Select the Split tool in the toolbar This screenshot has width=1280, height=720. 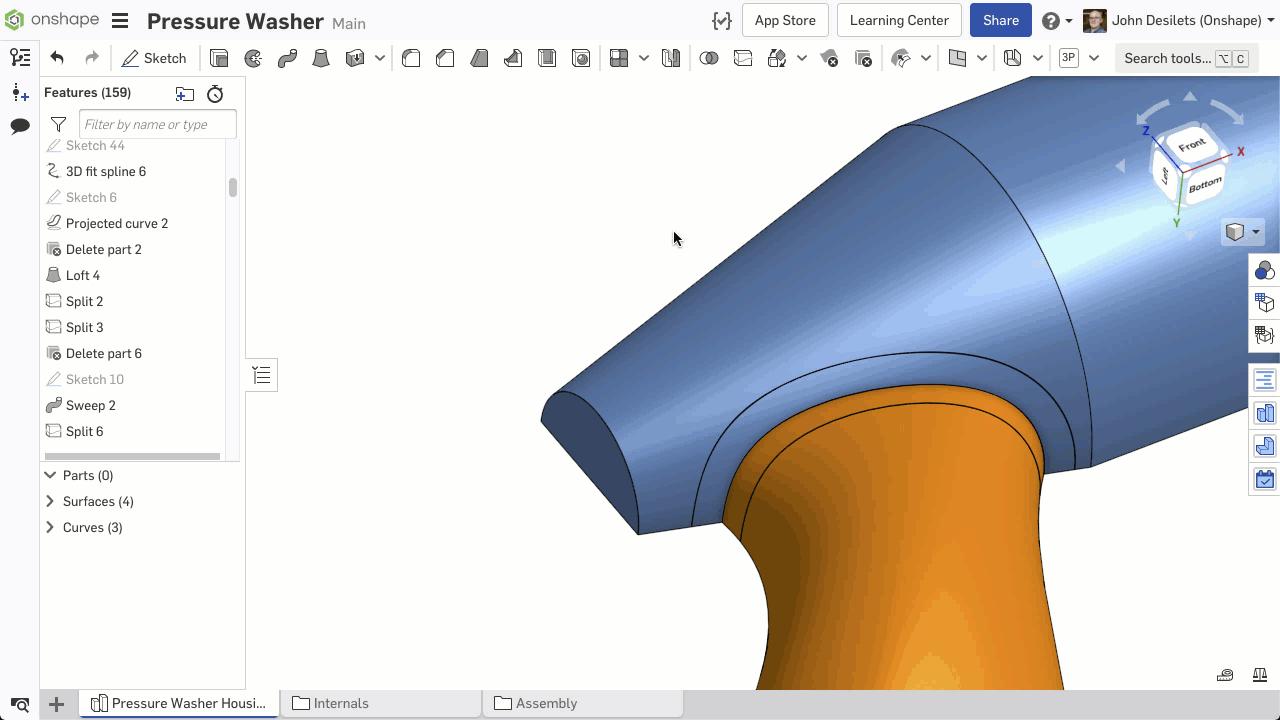pos(743,58)
